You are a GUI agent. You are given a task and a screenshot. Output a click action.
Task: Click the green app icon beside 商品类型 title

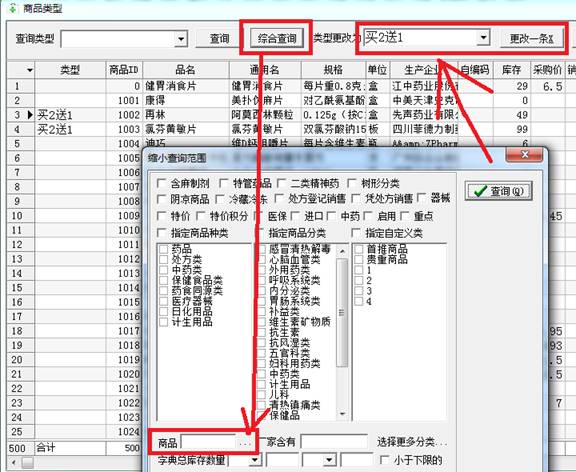(12, 8)
